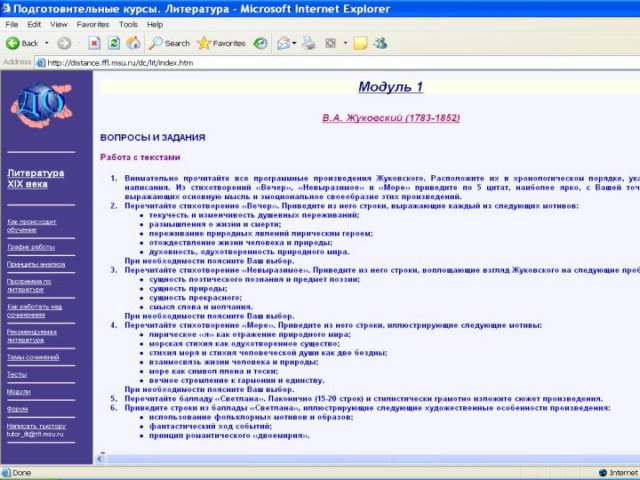
Task: Click bullet text размышления о жизни и смерти
Action: click(x=215, y=224)
